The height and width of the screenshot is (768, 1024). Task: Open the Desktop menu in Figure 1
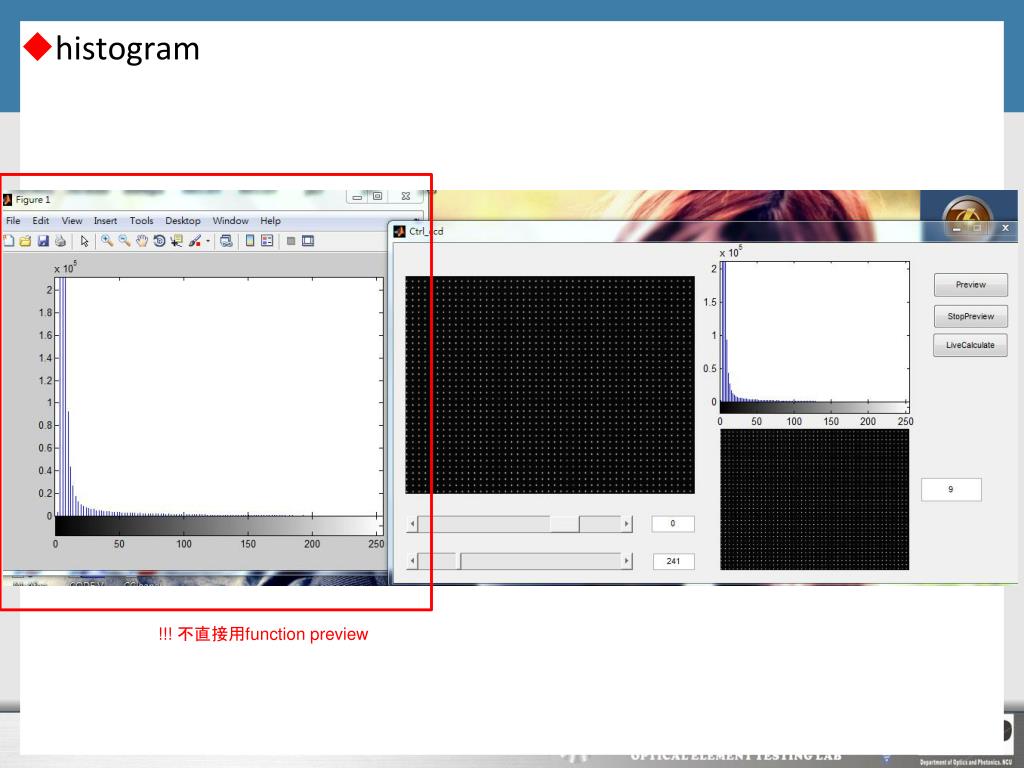(x=183, y=221)
